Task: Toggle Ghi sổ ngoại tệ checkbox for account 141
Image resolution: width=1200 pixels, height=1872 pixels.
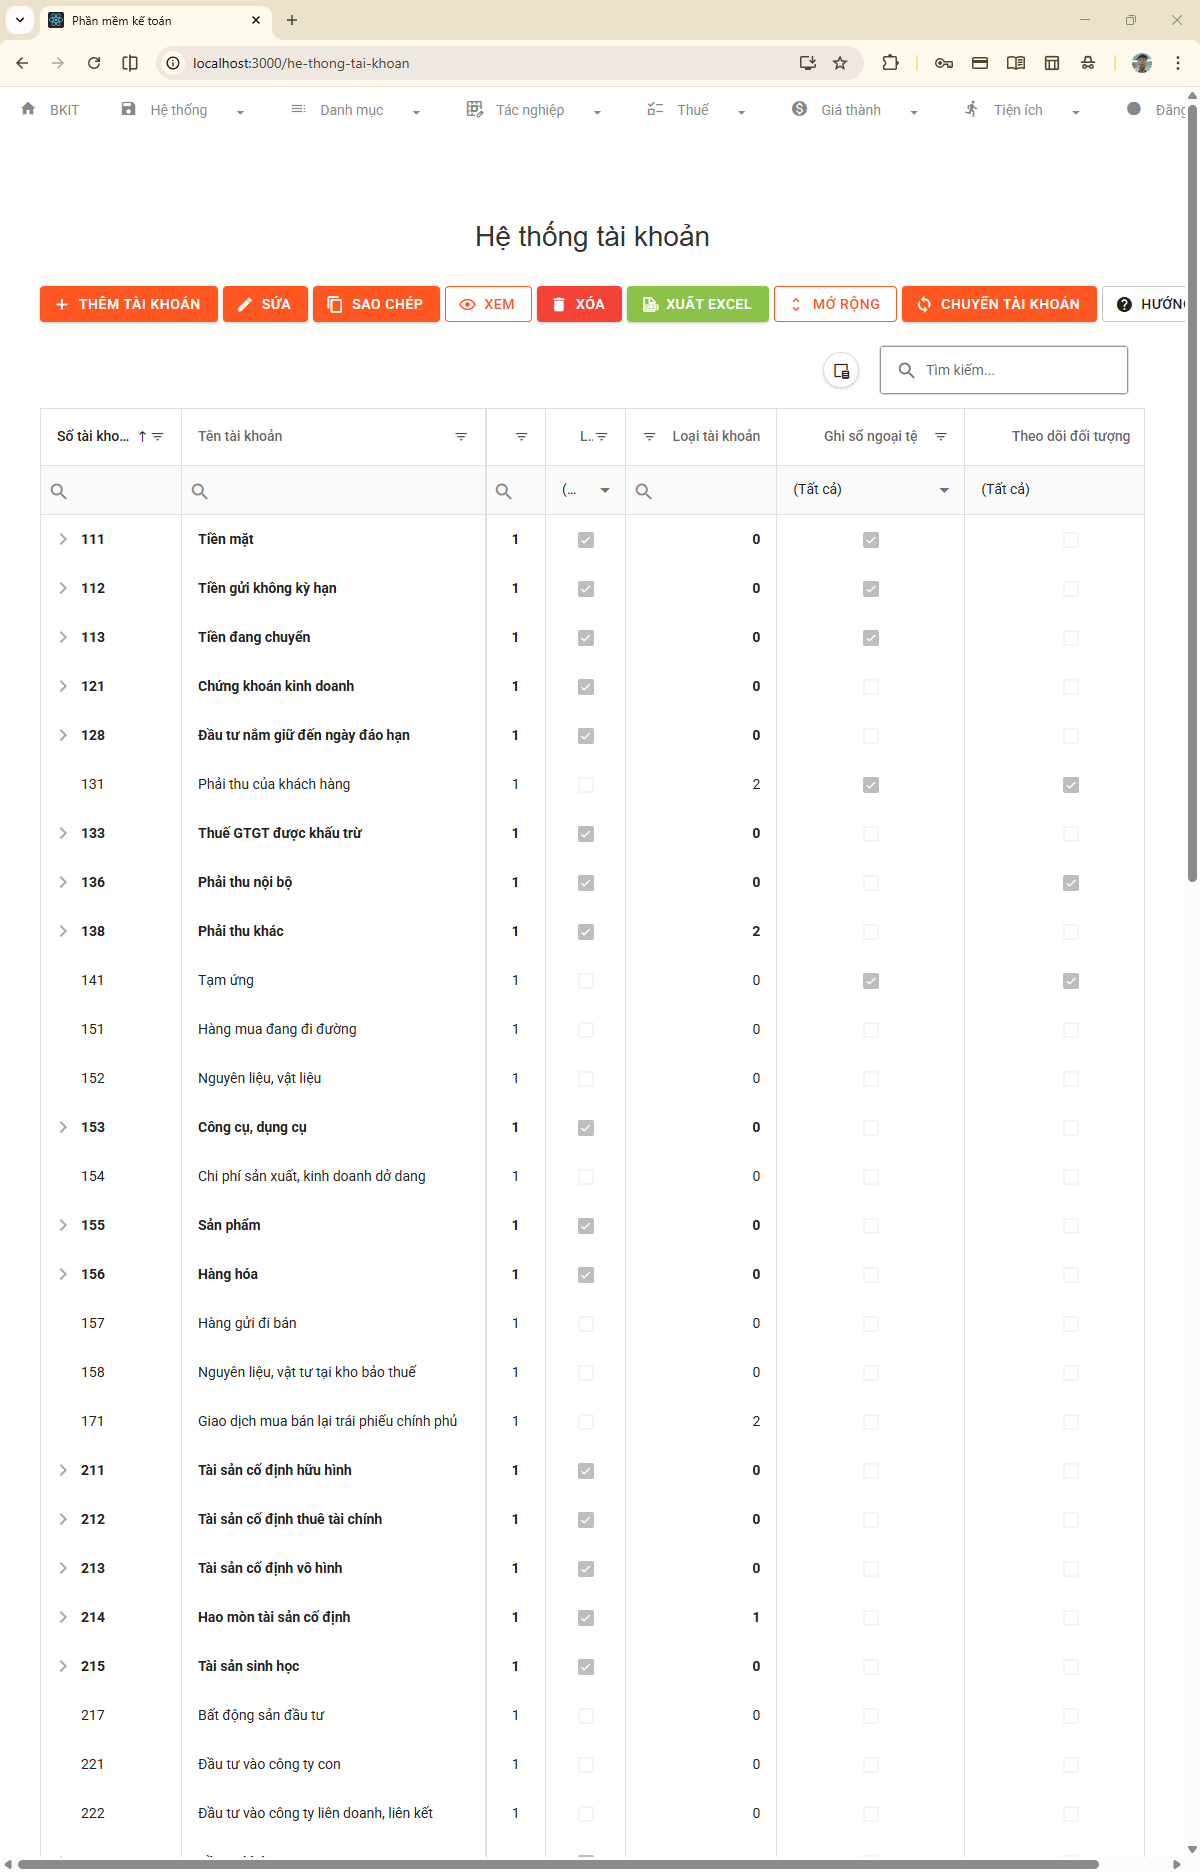Action: pos(871,981)
